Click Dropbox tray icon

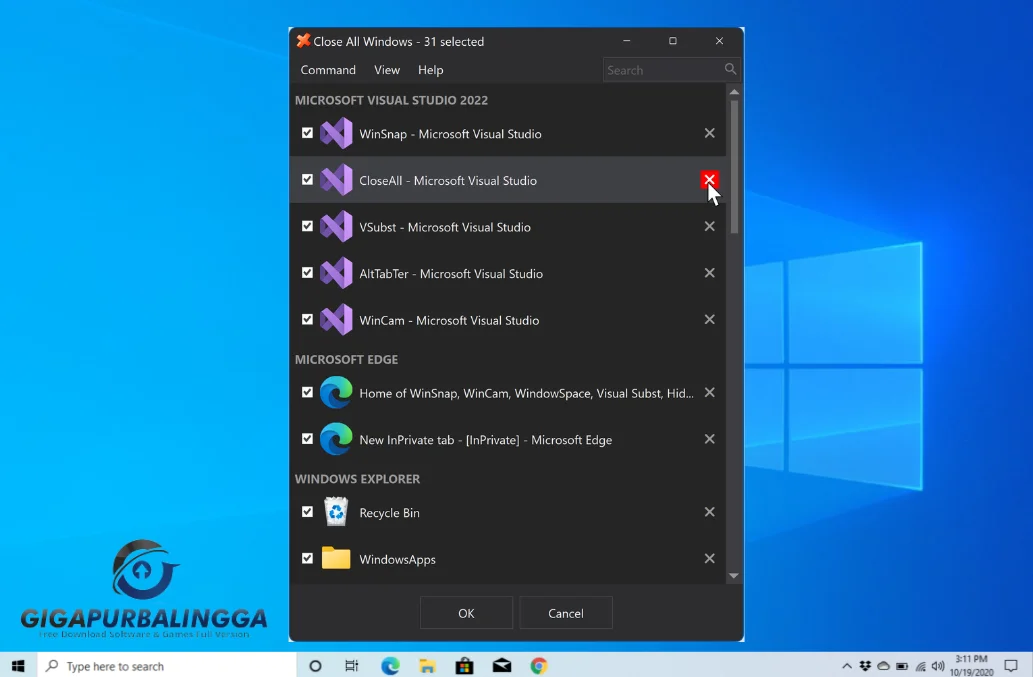tap(865, 666)
